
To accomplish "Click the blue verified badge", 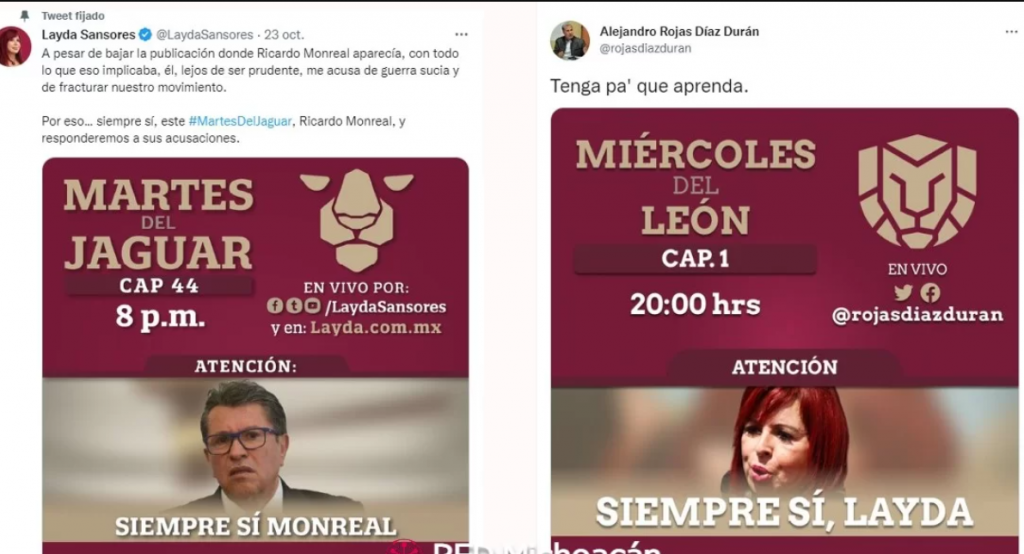I will [x=145, y=35].
